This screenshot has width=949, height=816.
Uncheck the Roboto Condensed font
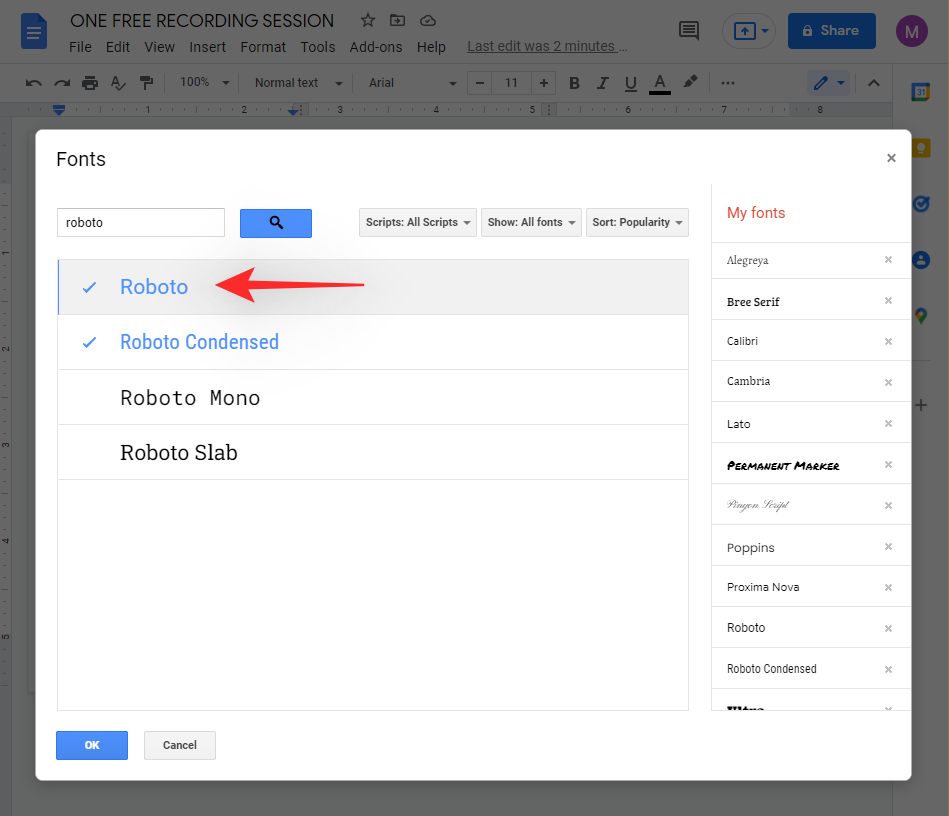coord(199,342)
